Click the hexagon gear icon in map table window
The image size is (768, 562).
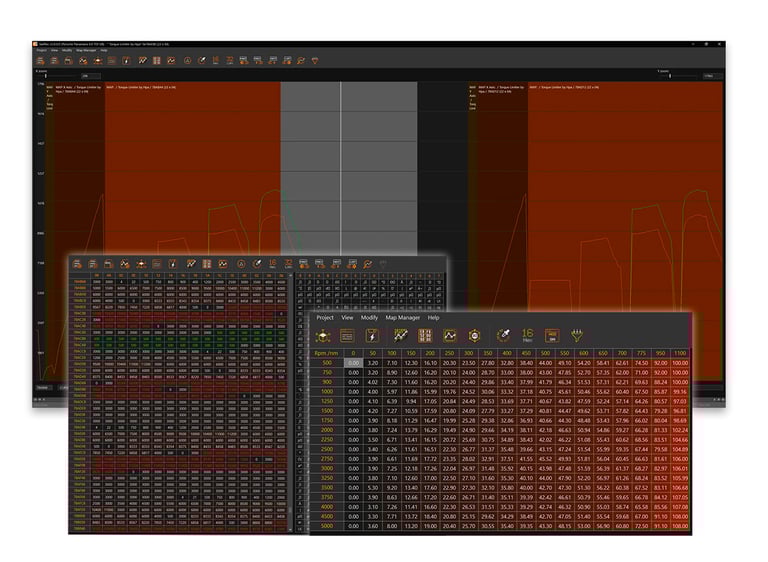tap(474, 336)
